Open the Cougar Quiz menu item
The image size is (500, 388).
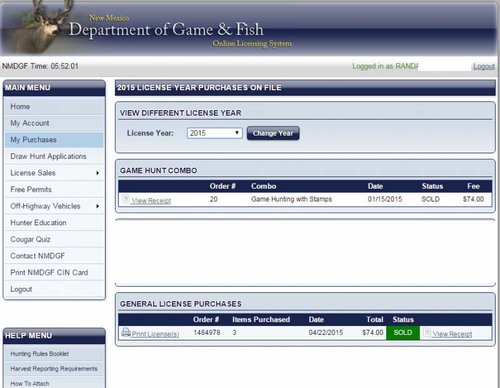pyautogui.click(x=30, y=239)
